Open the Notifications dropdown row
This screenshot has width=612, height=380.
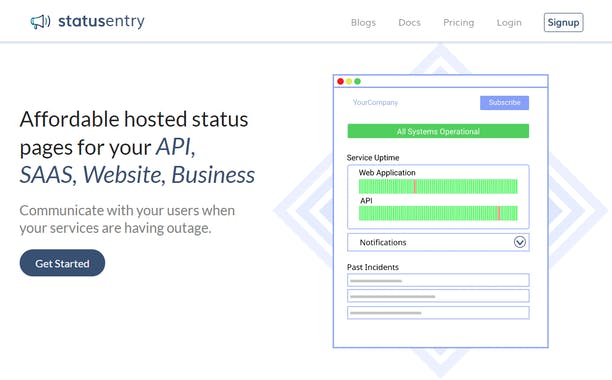point(438,242)
